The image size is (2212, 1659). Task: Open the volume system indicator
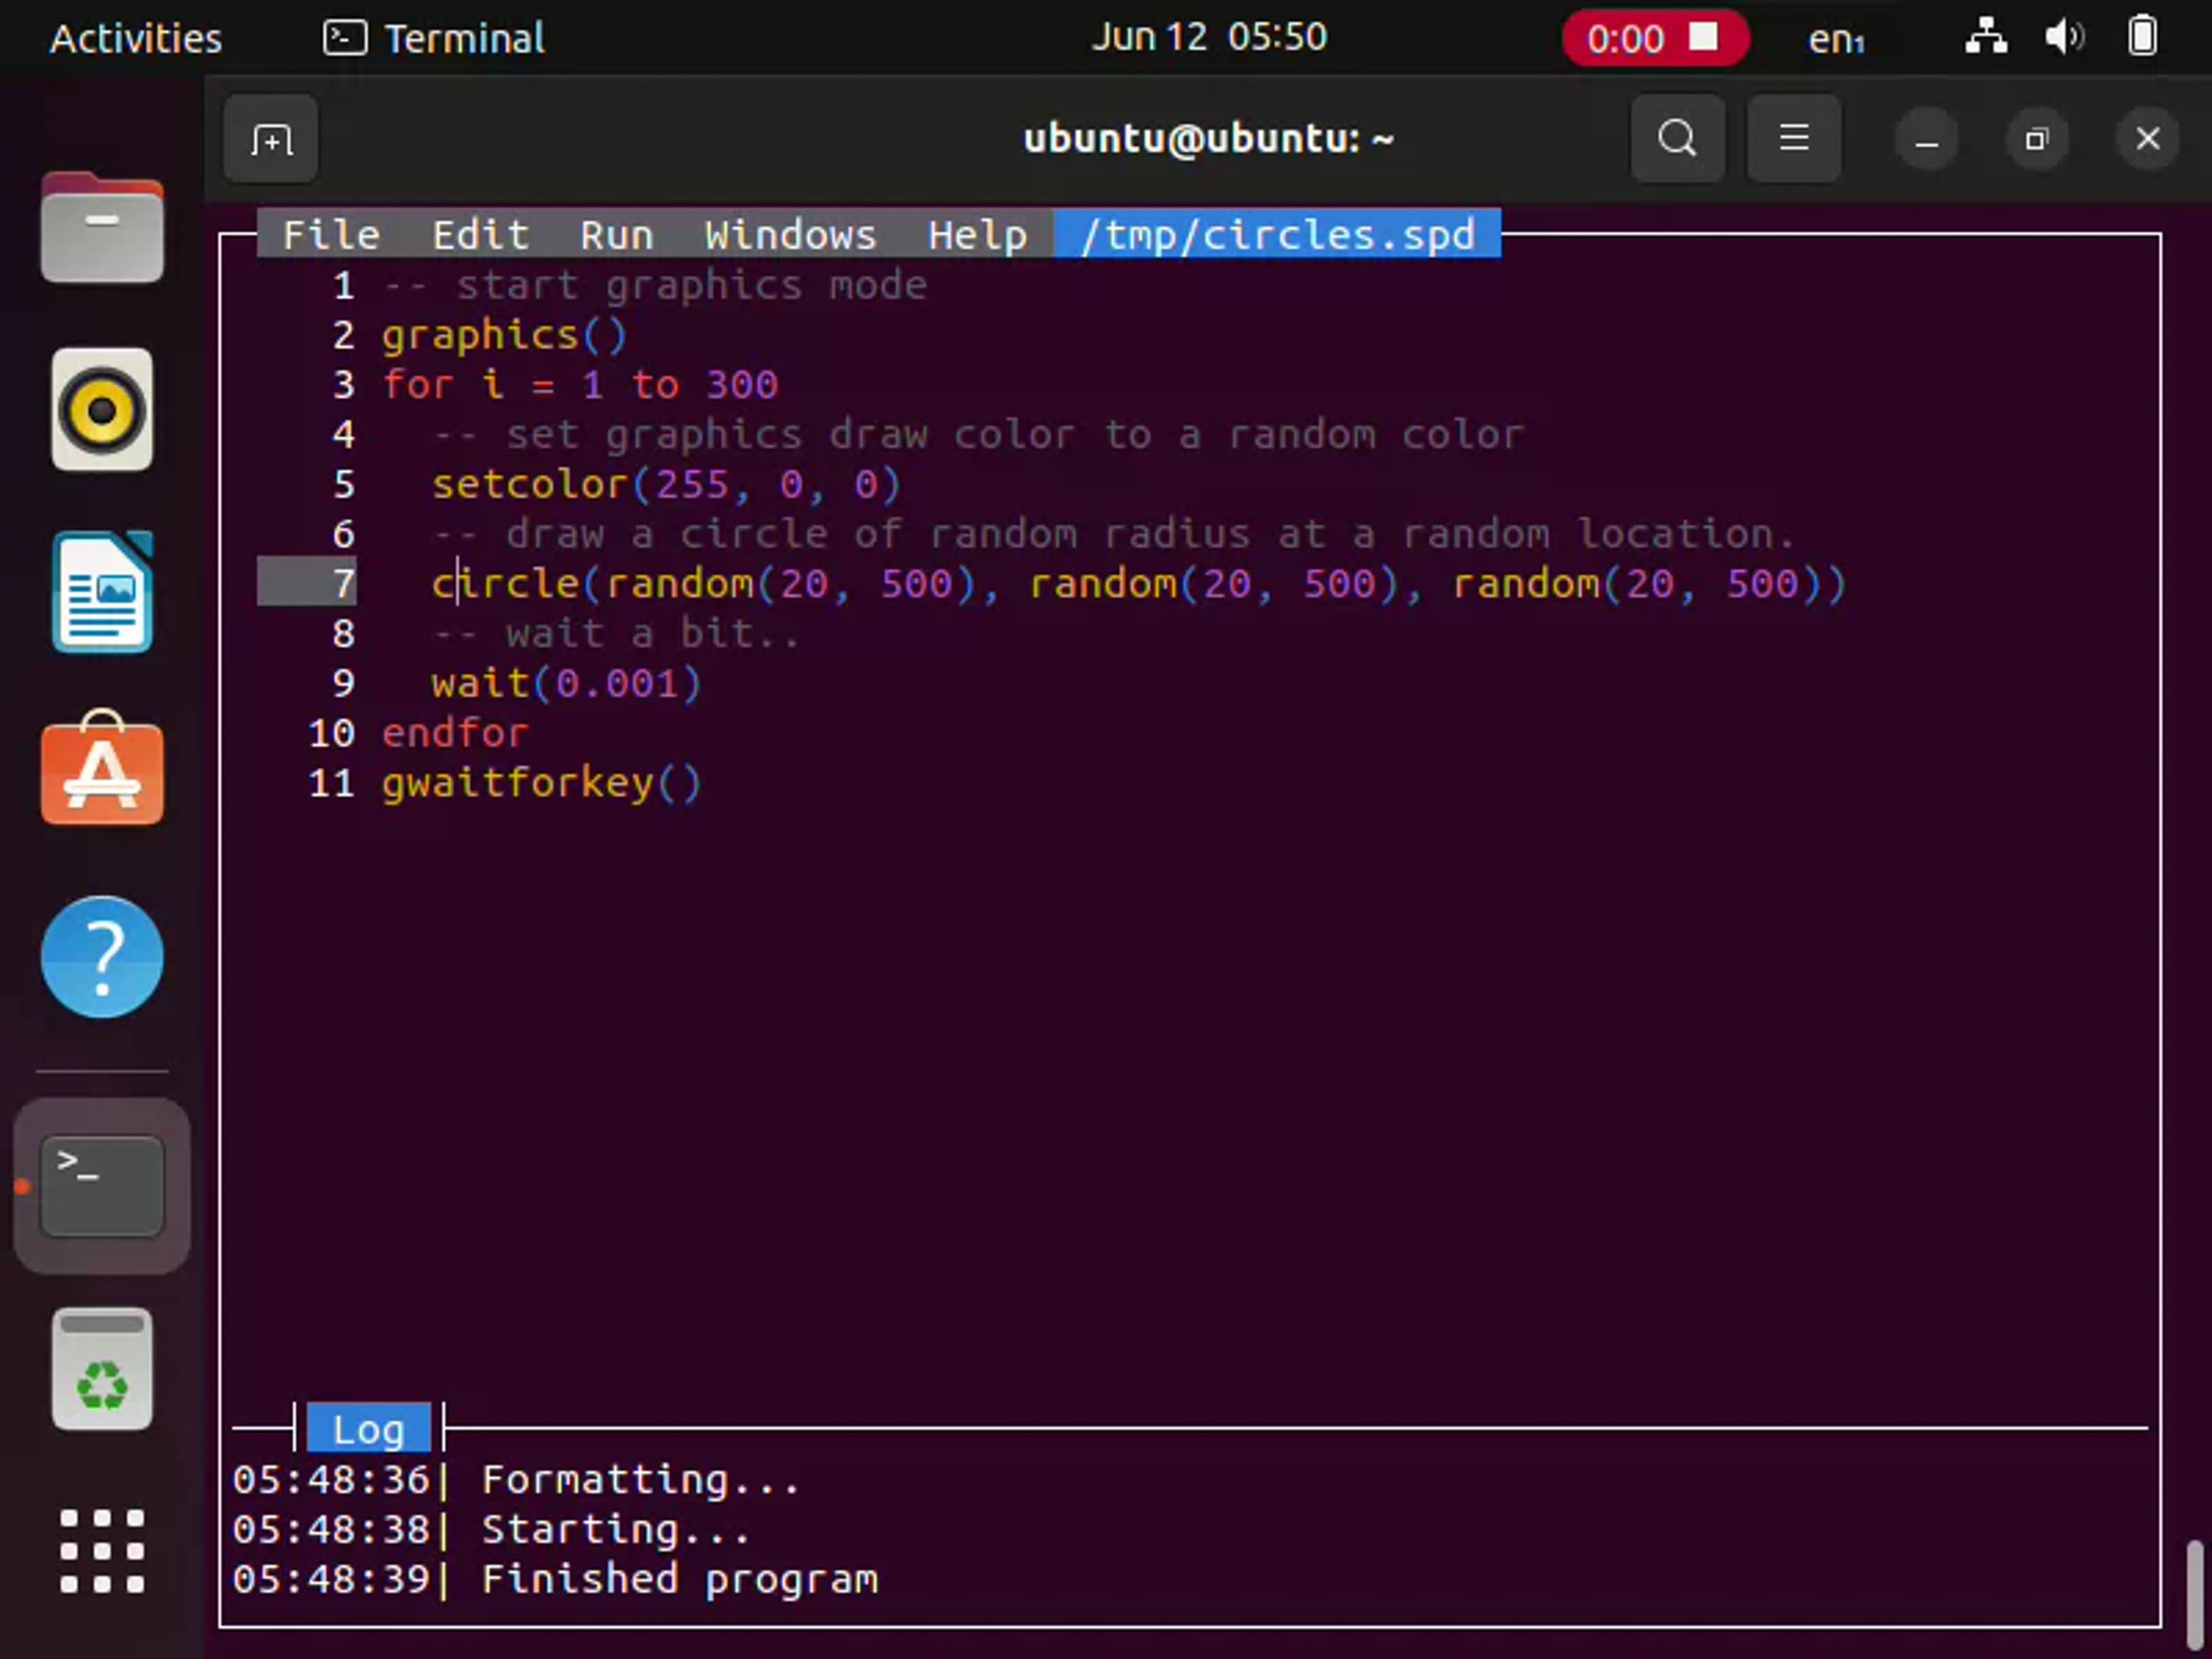(x=2064, y=38)
